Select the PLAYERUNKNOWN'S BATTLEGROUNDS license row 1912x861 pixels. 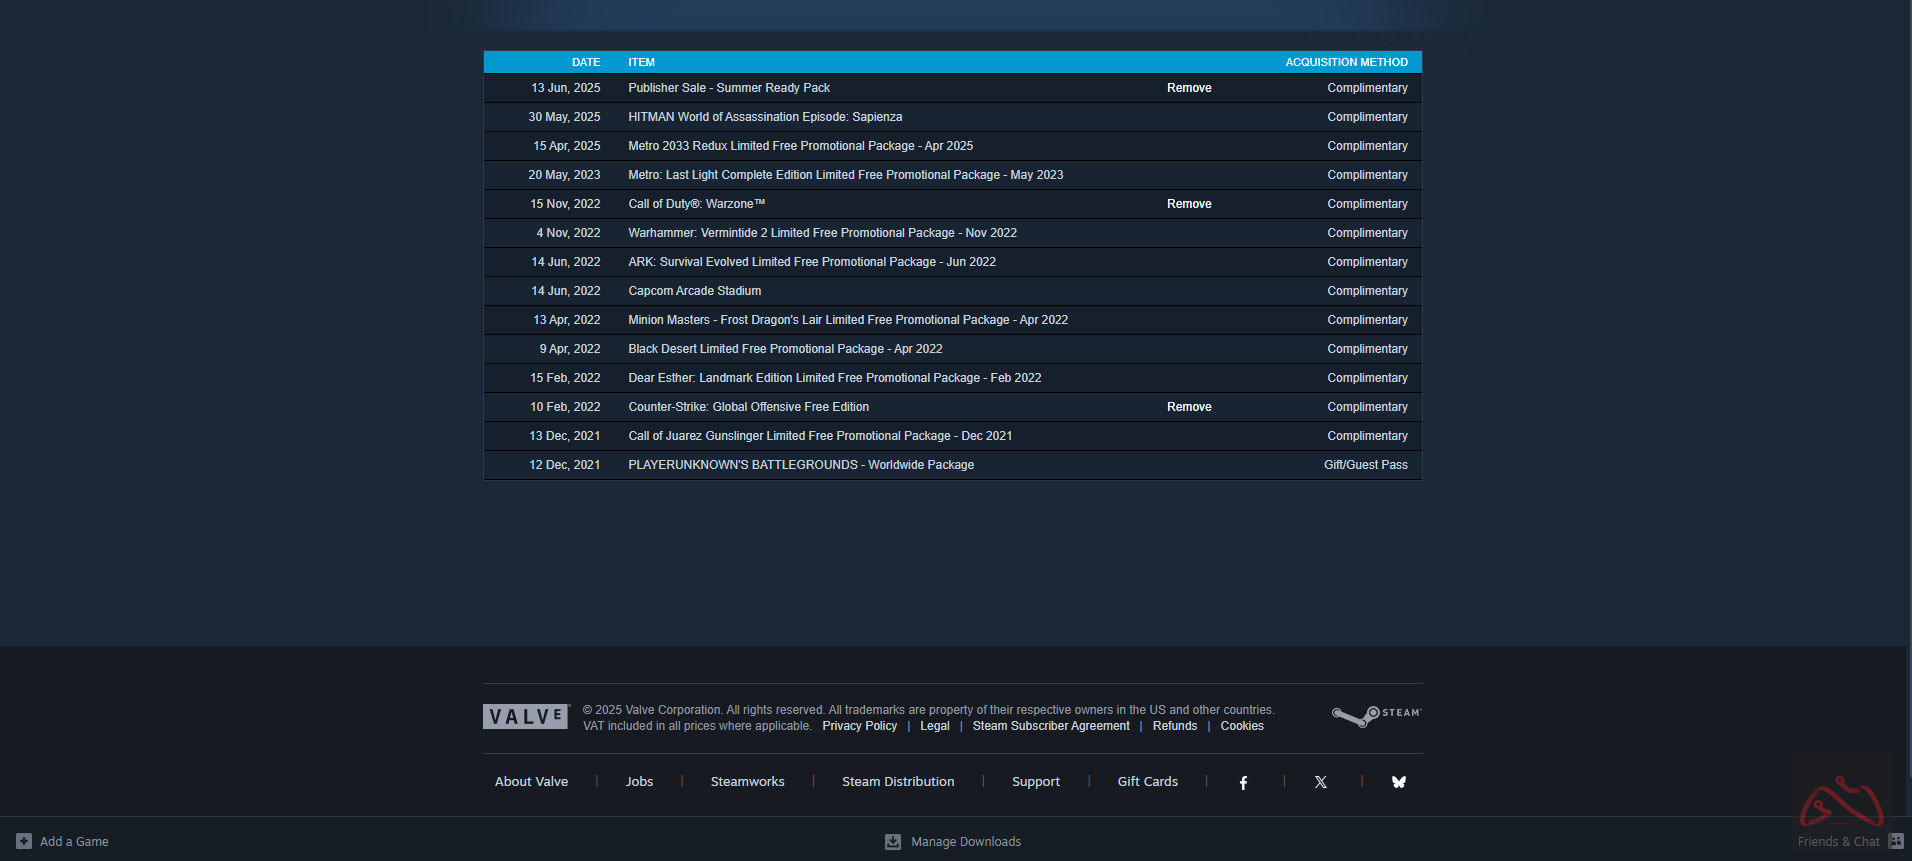pyautogui.click(x=800, y=465)
